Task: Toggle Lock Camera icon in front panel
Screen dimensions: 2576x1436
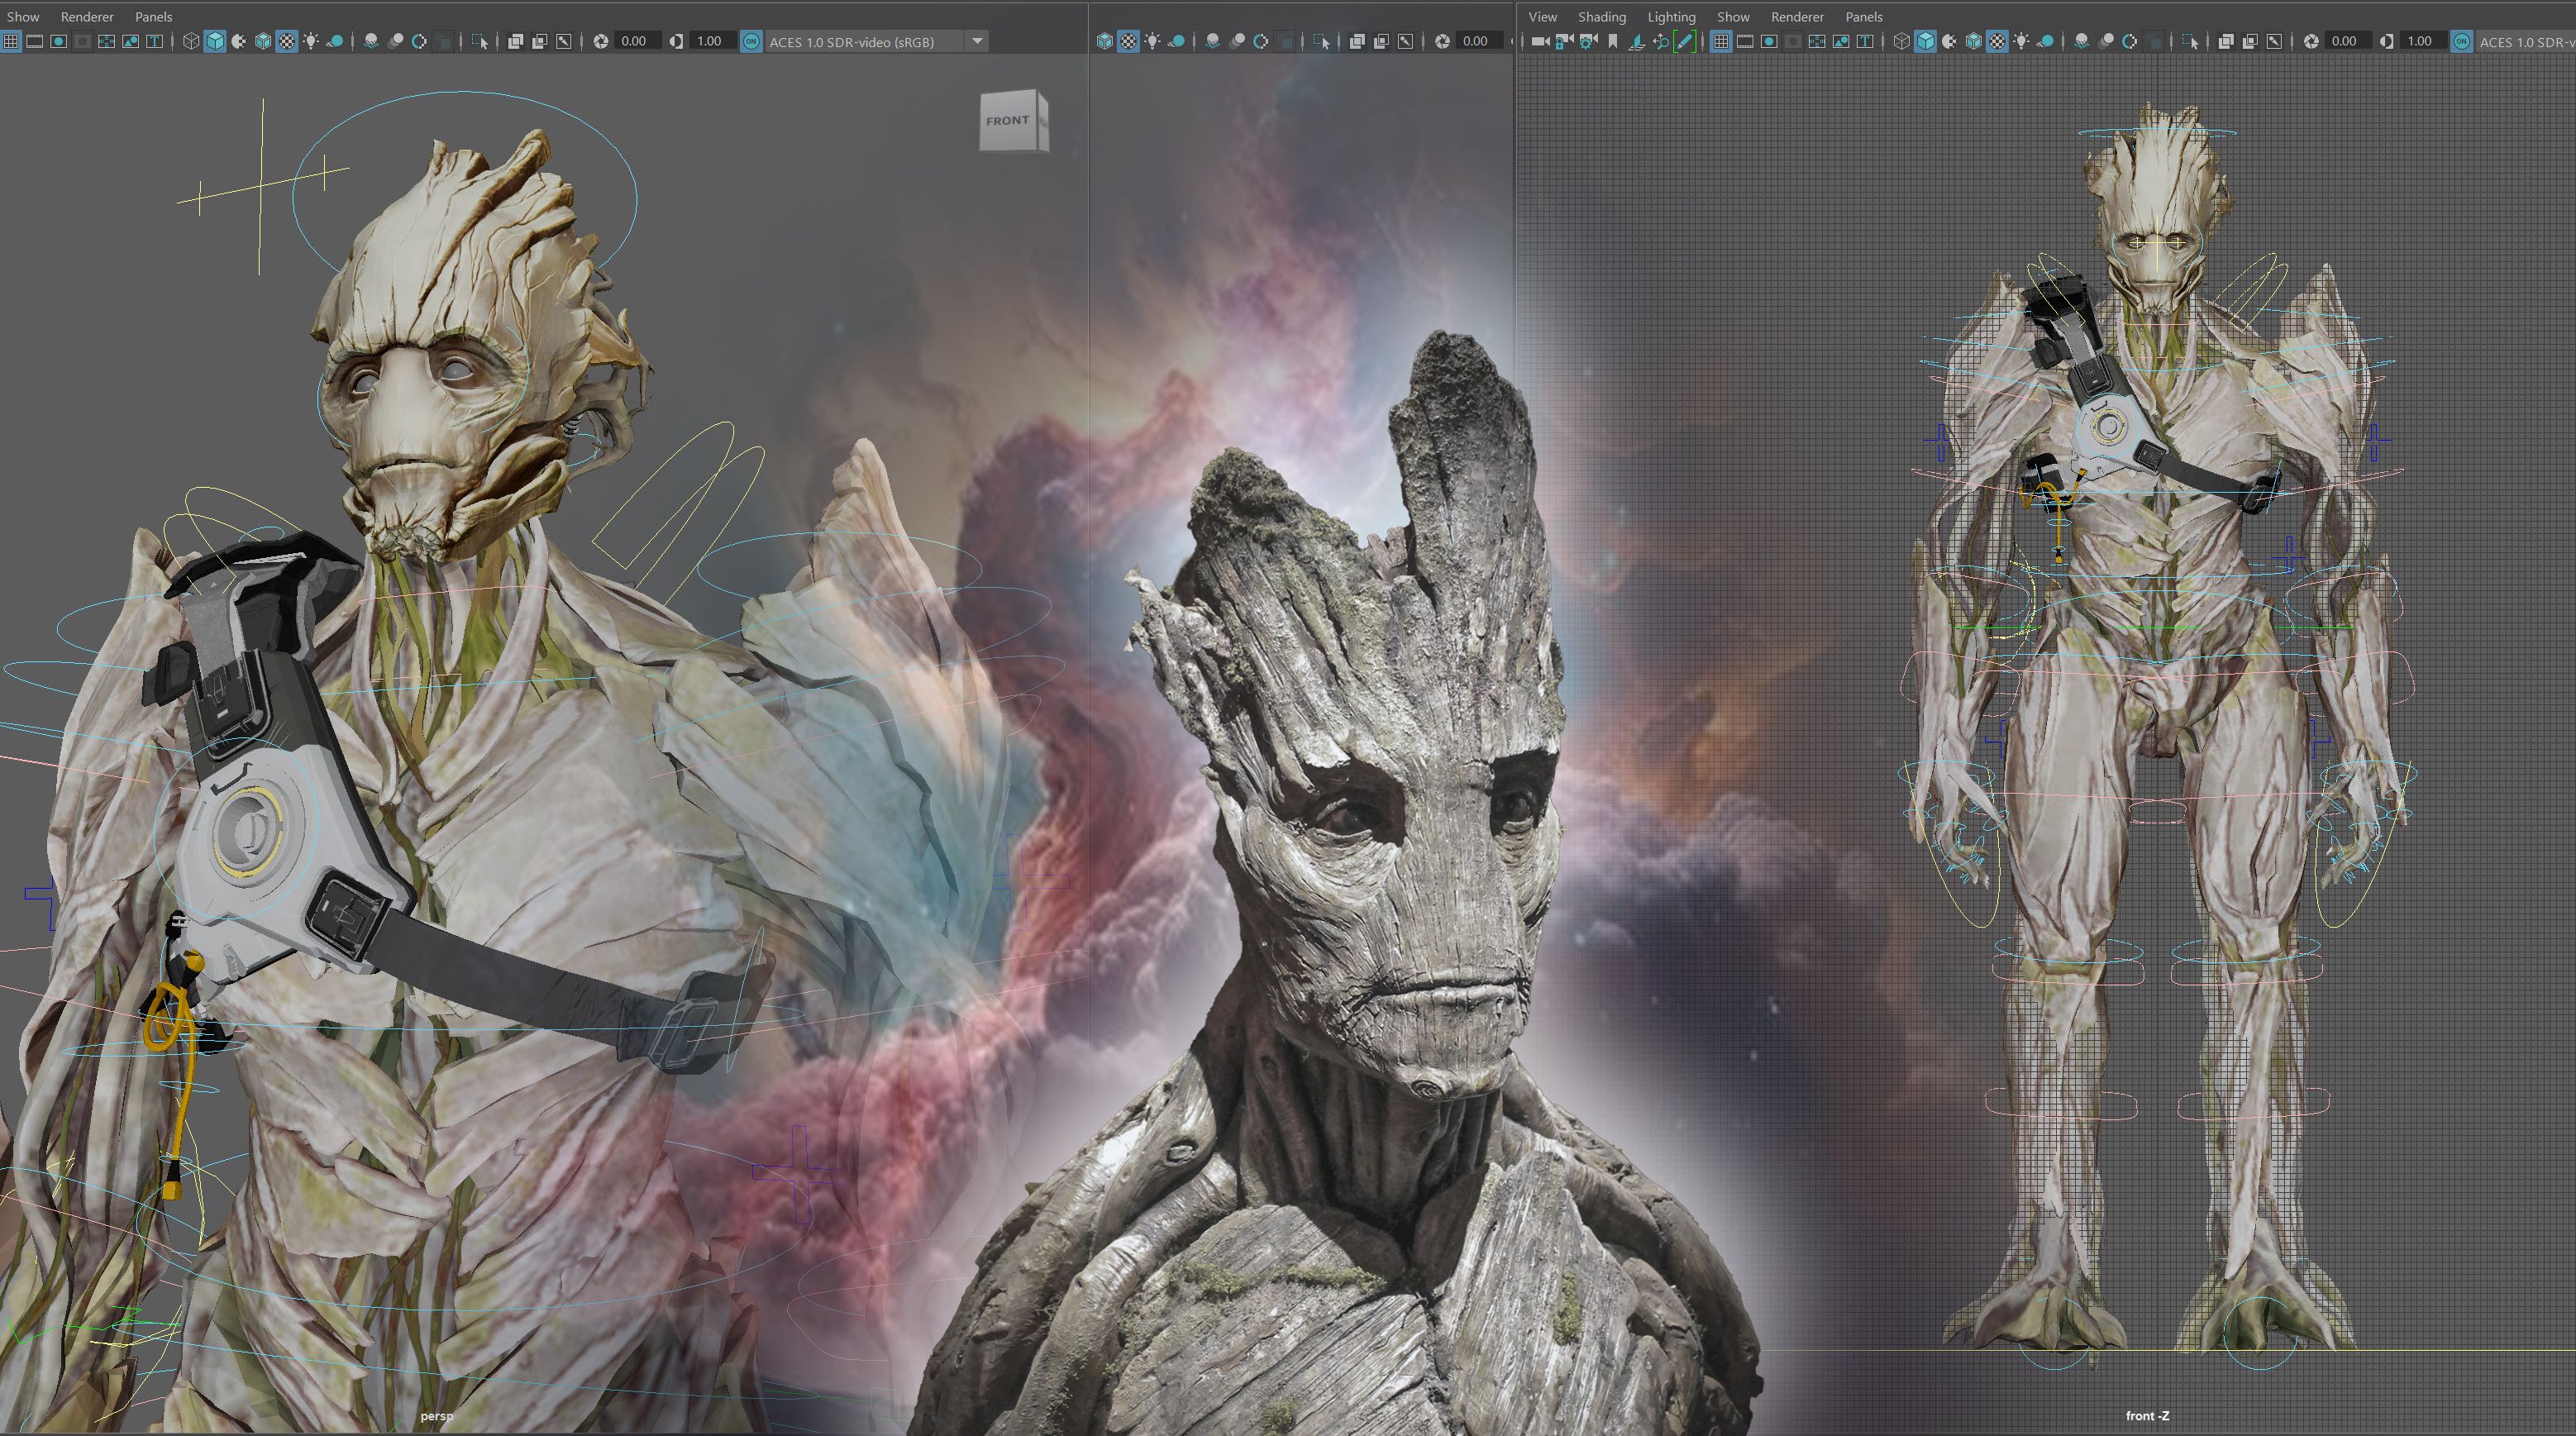Action: [1564, 41]
